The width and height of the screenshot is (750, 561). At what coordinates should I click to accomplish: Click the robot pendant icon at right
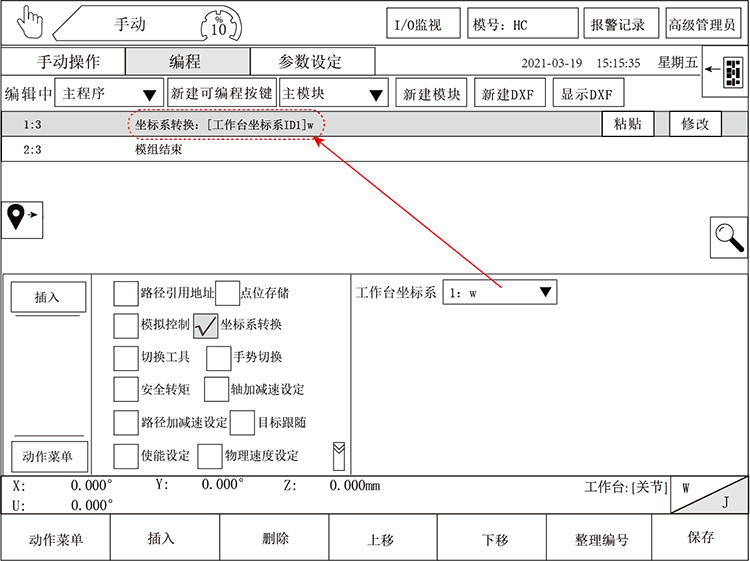[x=730, y=72]
